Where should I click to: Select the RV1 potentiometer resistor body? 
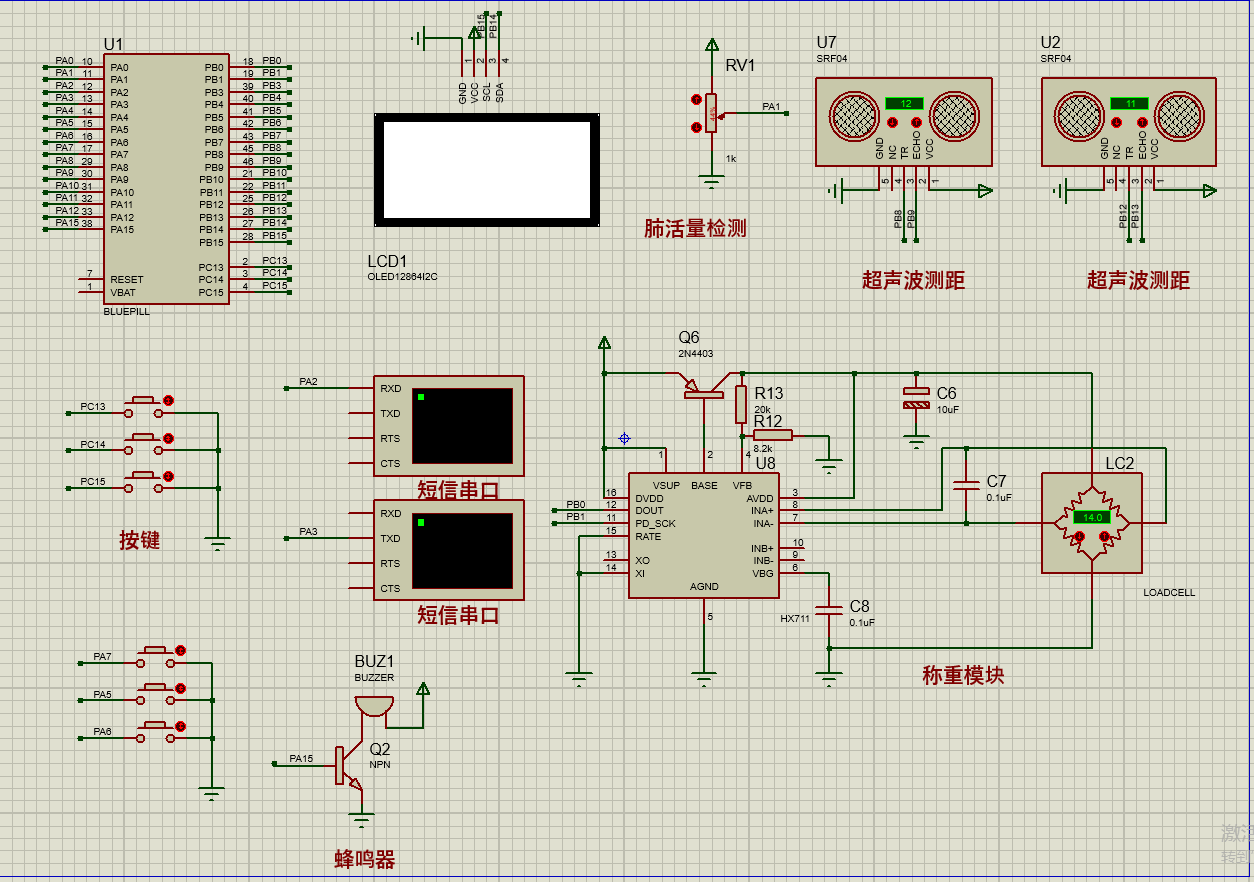[712, 113]
